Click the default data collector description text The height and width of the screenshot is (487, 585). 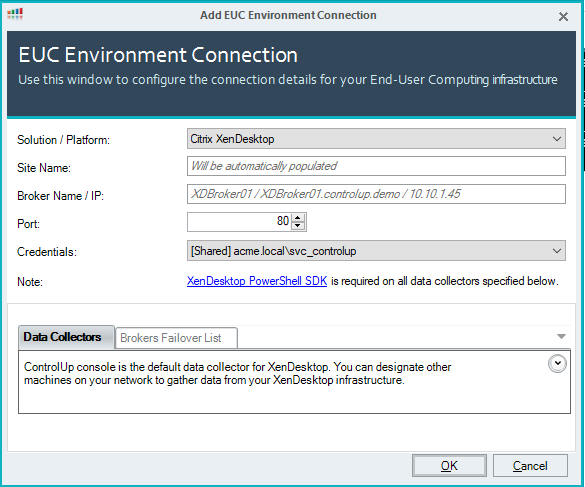pyautogui.click(x=237, y=374)
